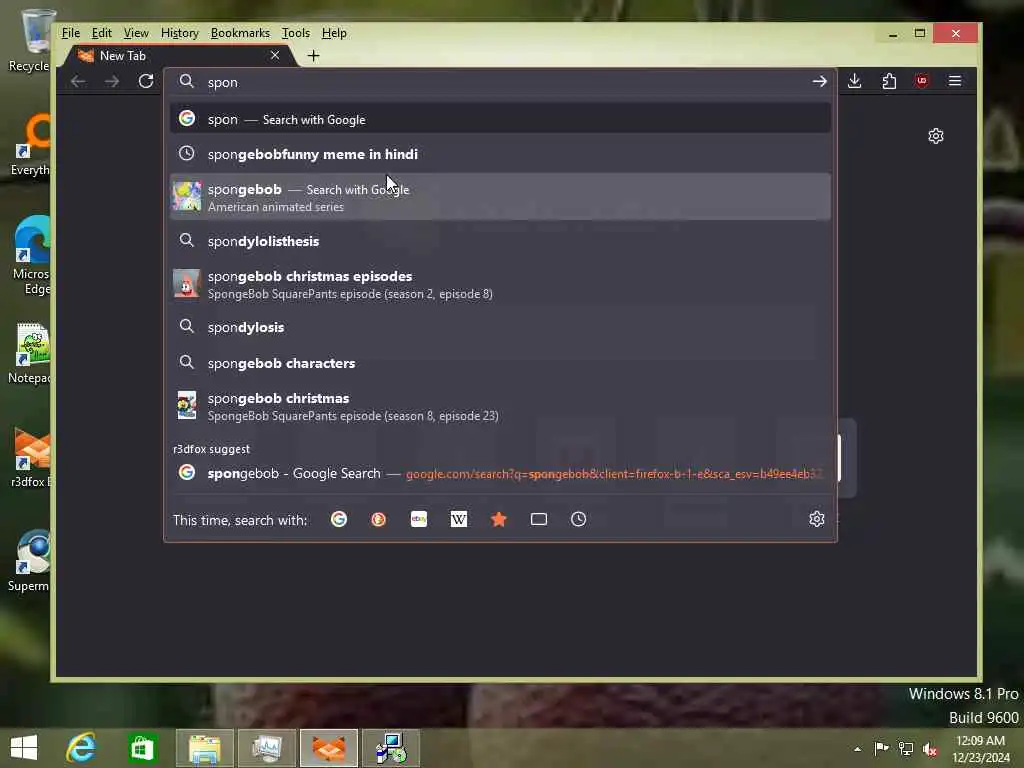
Task: Search only Bookmarks via star icon
Action: (499, 519)
